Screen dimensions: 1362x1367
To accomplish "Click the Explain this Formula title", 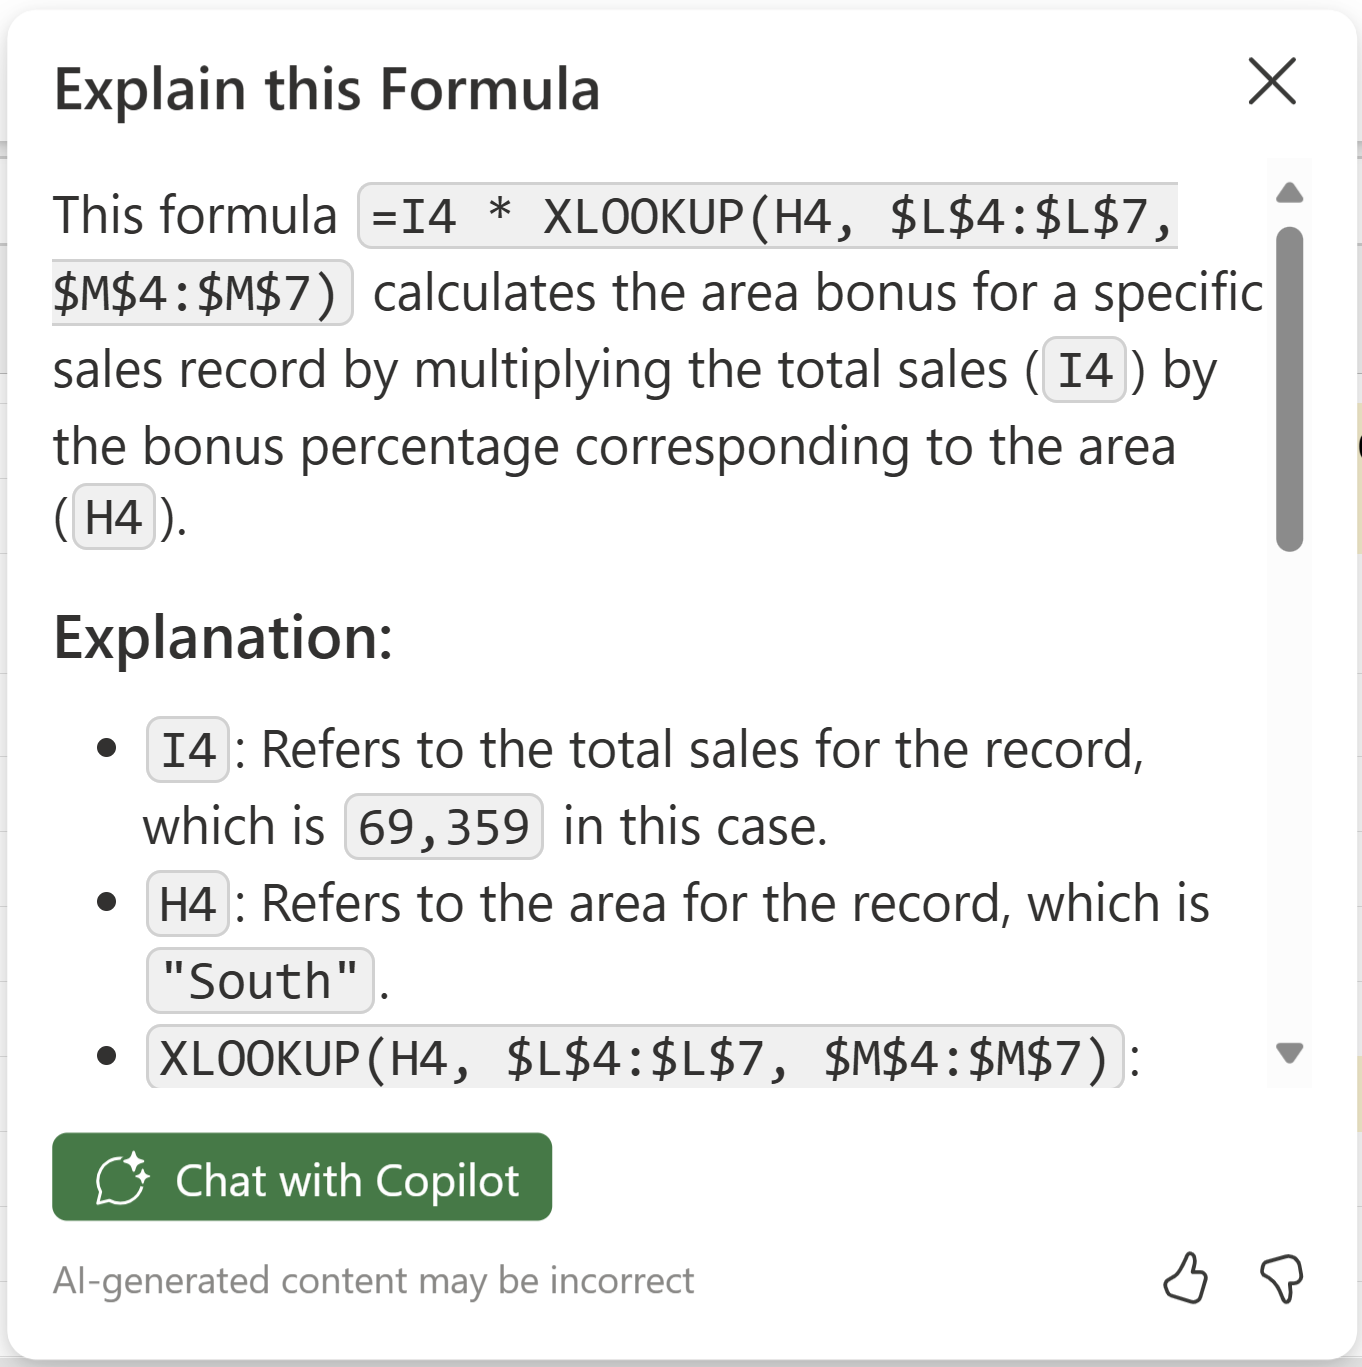I will point(327,89).
